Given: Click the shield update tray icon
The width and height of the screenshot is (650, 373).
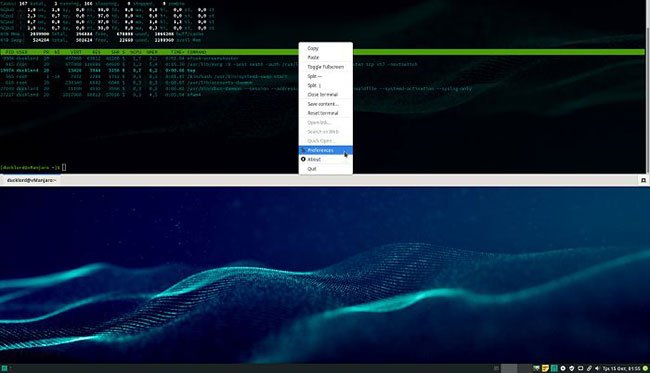Looking at the screenshot, I should 572,368.
